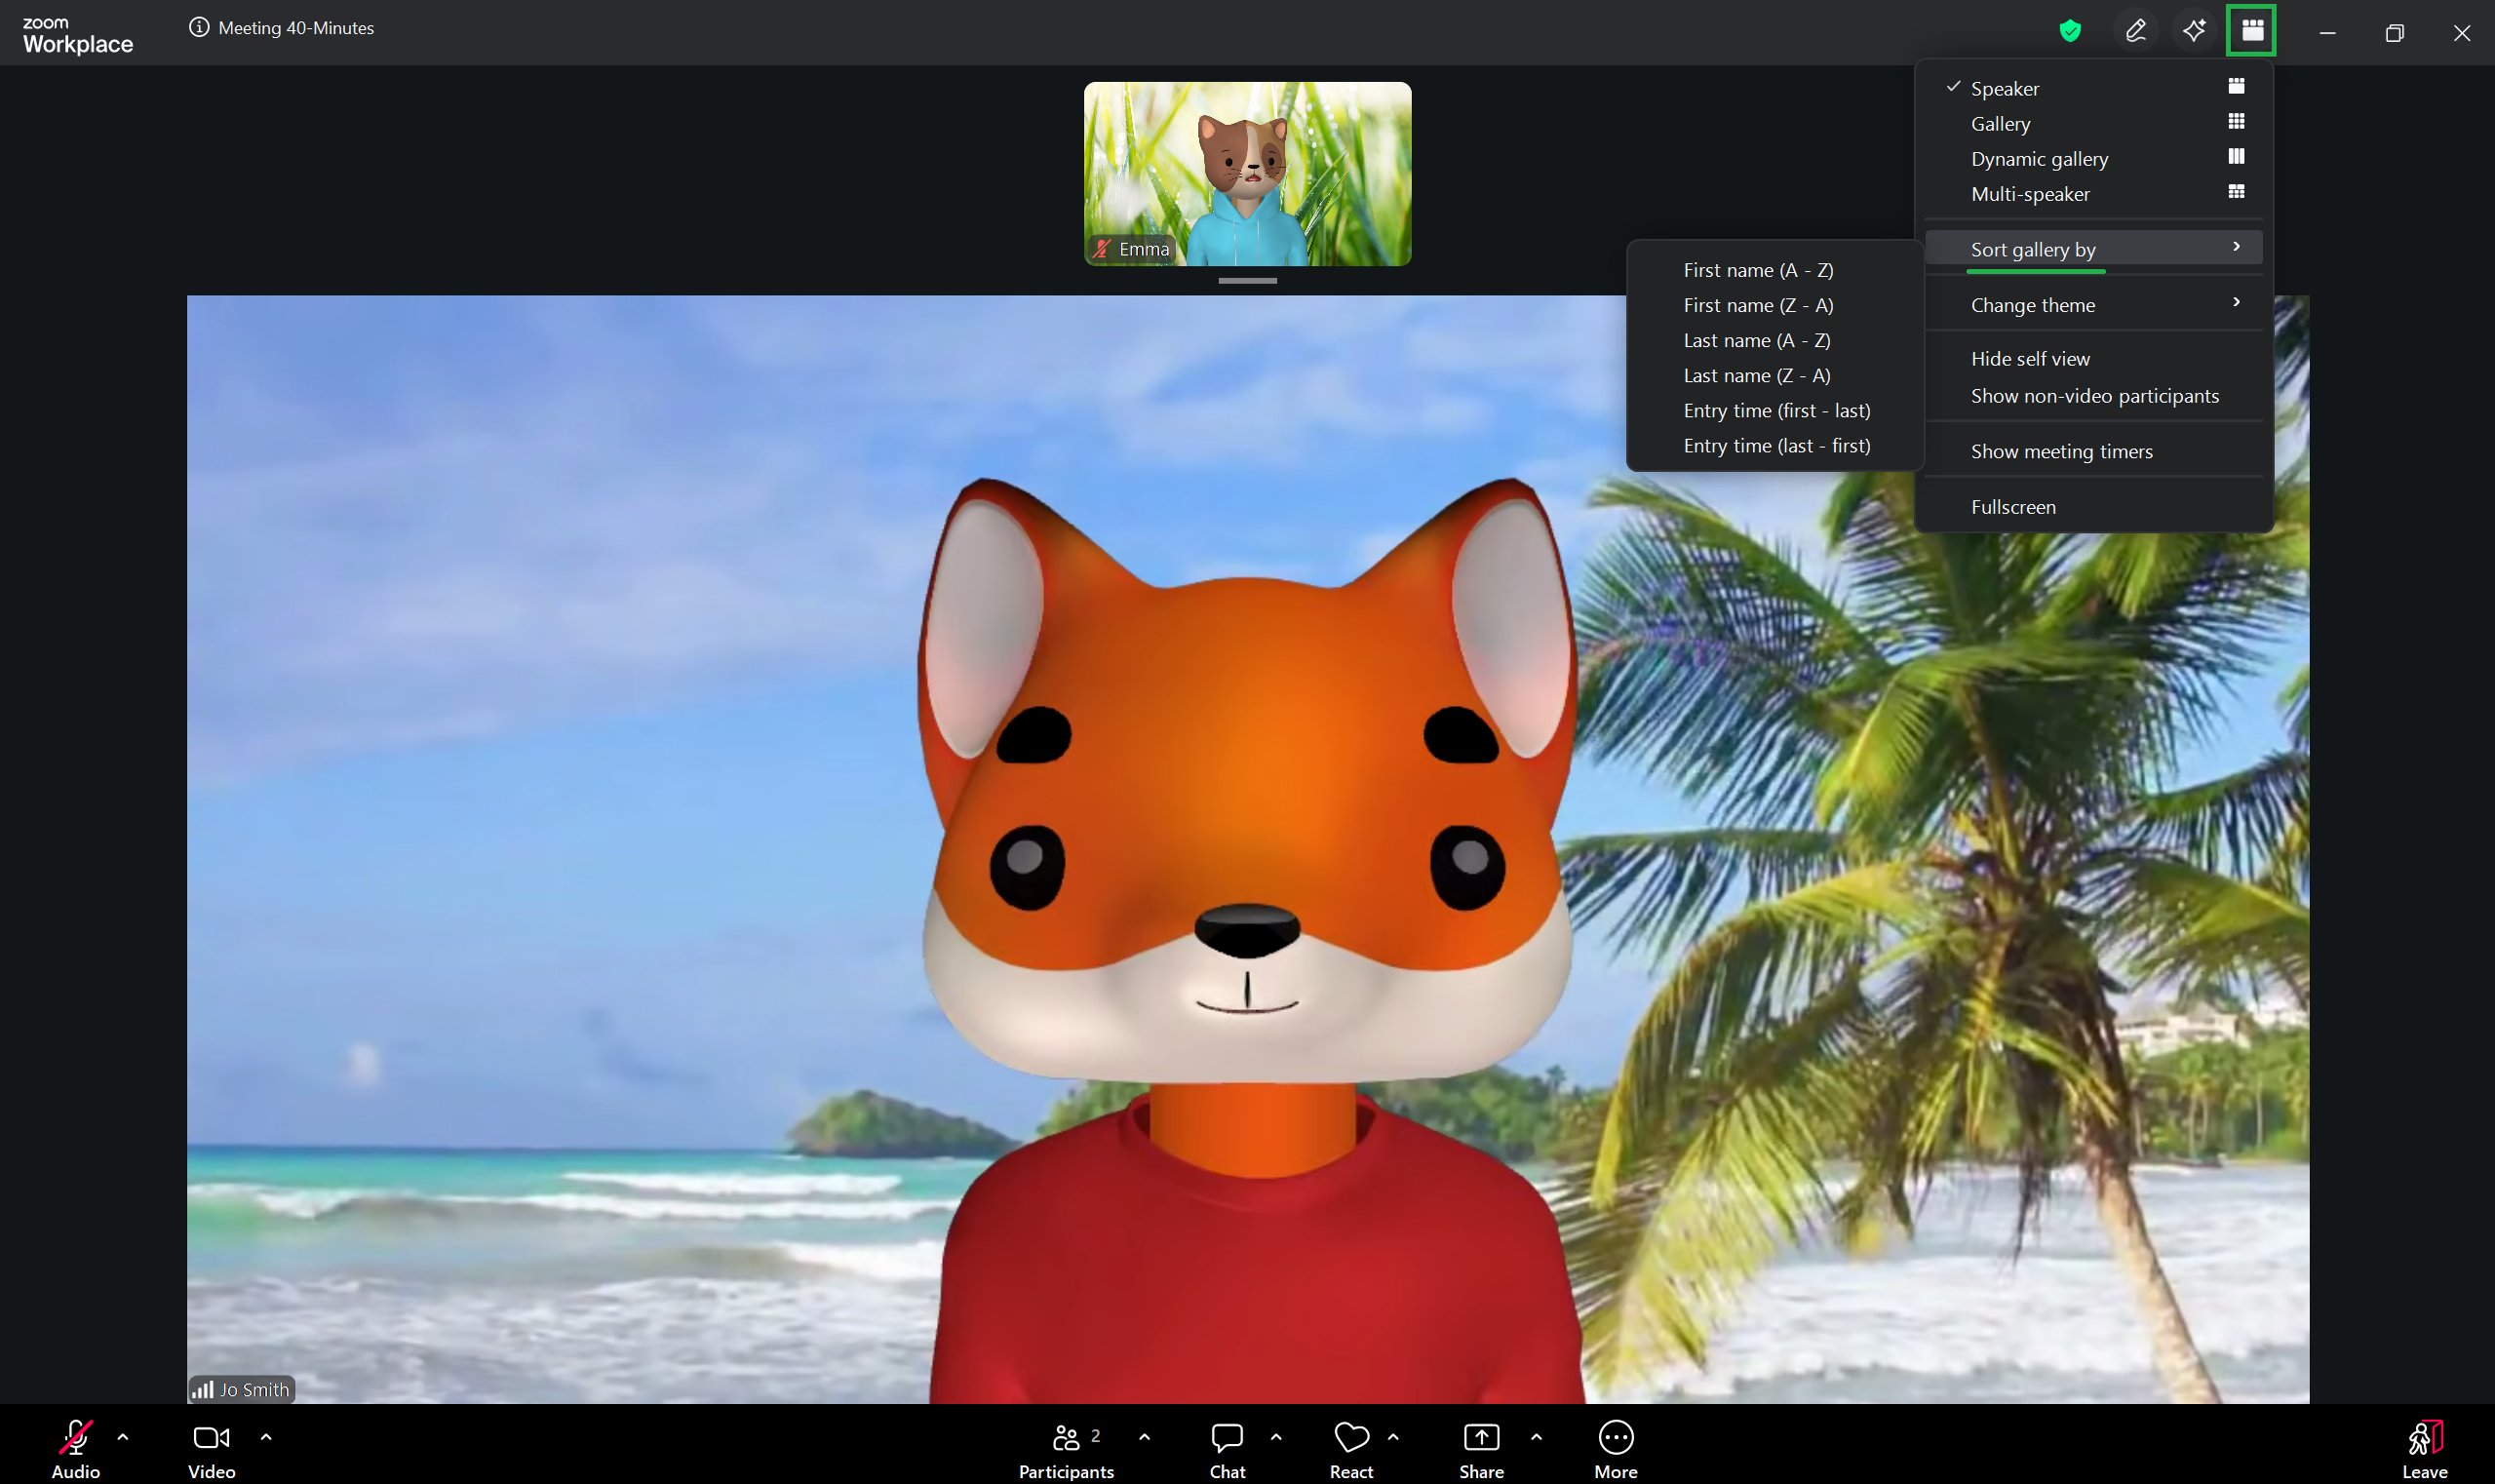
Task: Expand the caret next to Participants
Action: [1144, 1436]
